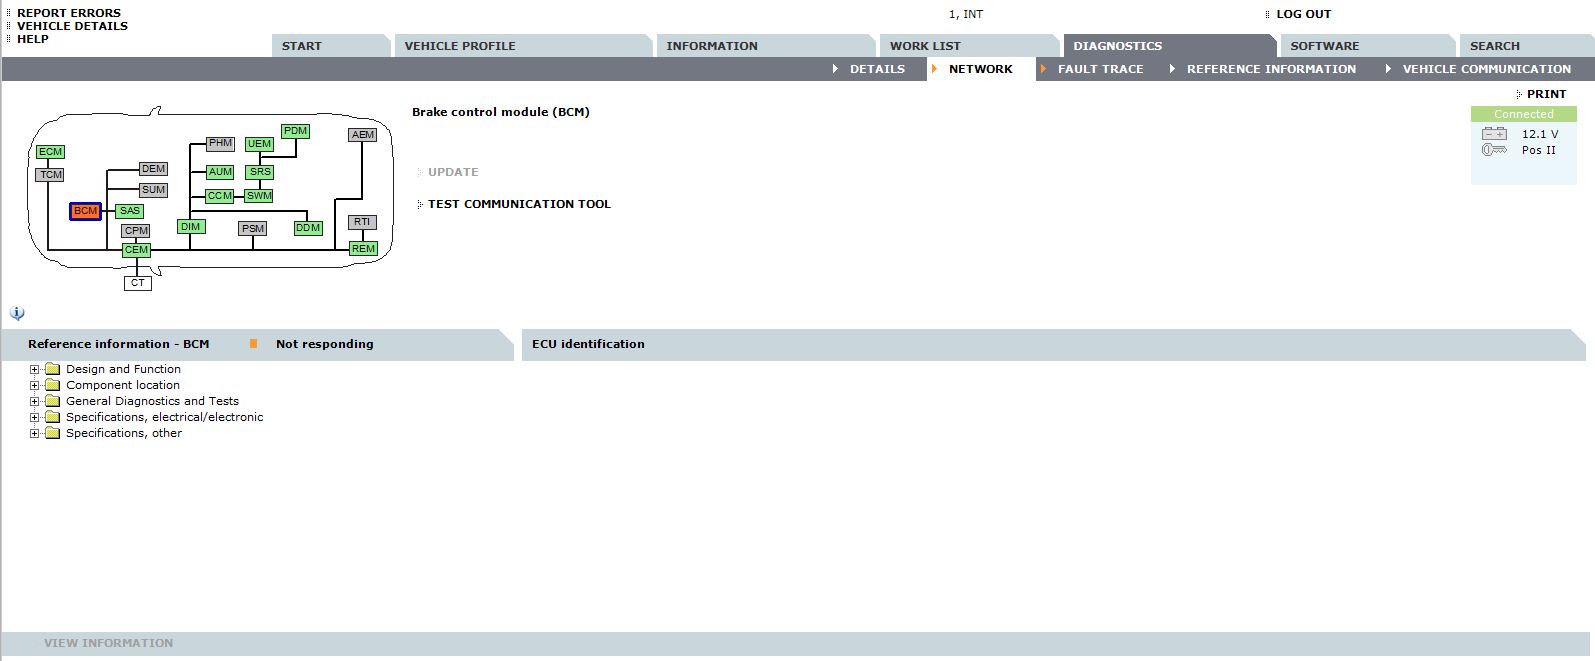Go to the Fault Trace sub-tab
This screenshot has width=1595, height=661.
click(x=1100, y=69)
